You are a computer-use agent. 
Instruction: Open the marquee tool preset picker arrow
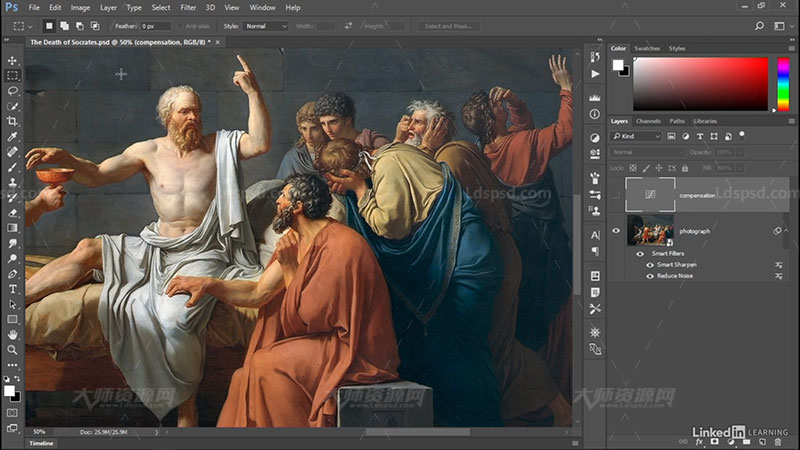pos(30,26)
